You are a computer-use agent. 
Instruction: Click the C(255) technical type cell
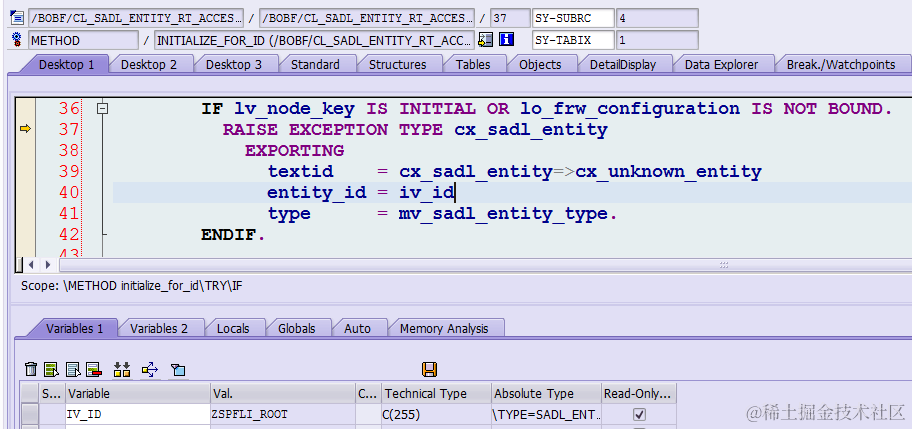pos(436,414)
